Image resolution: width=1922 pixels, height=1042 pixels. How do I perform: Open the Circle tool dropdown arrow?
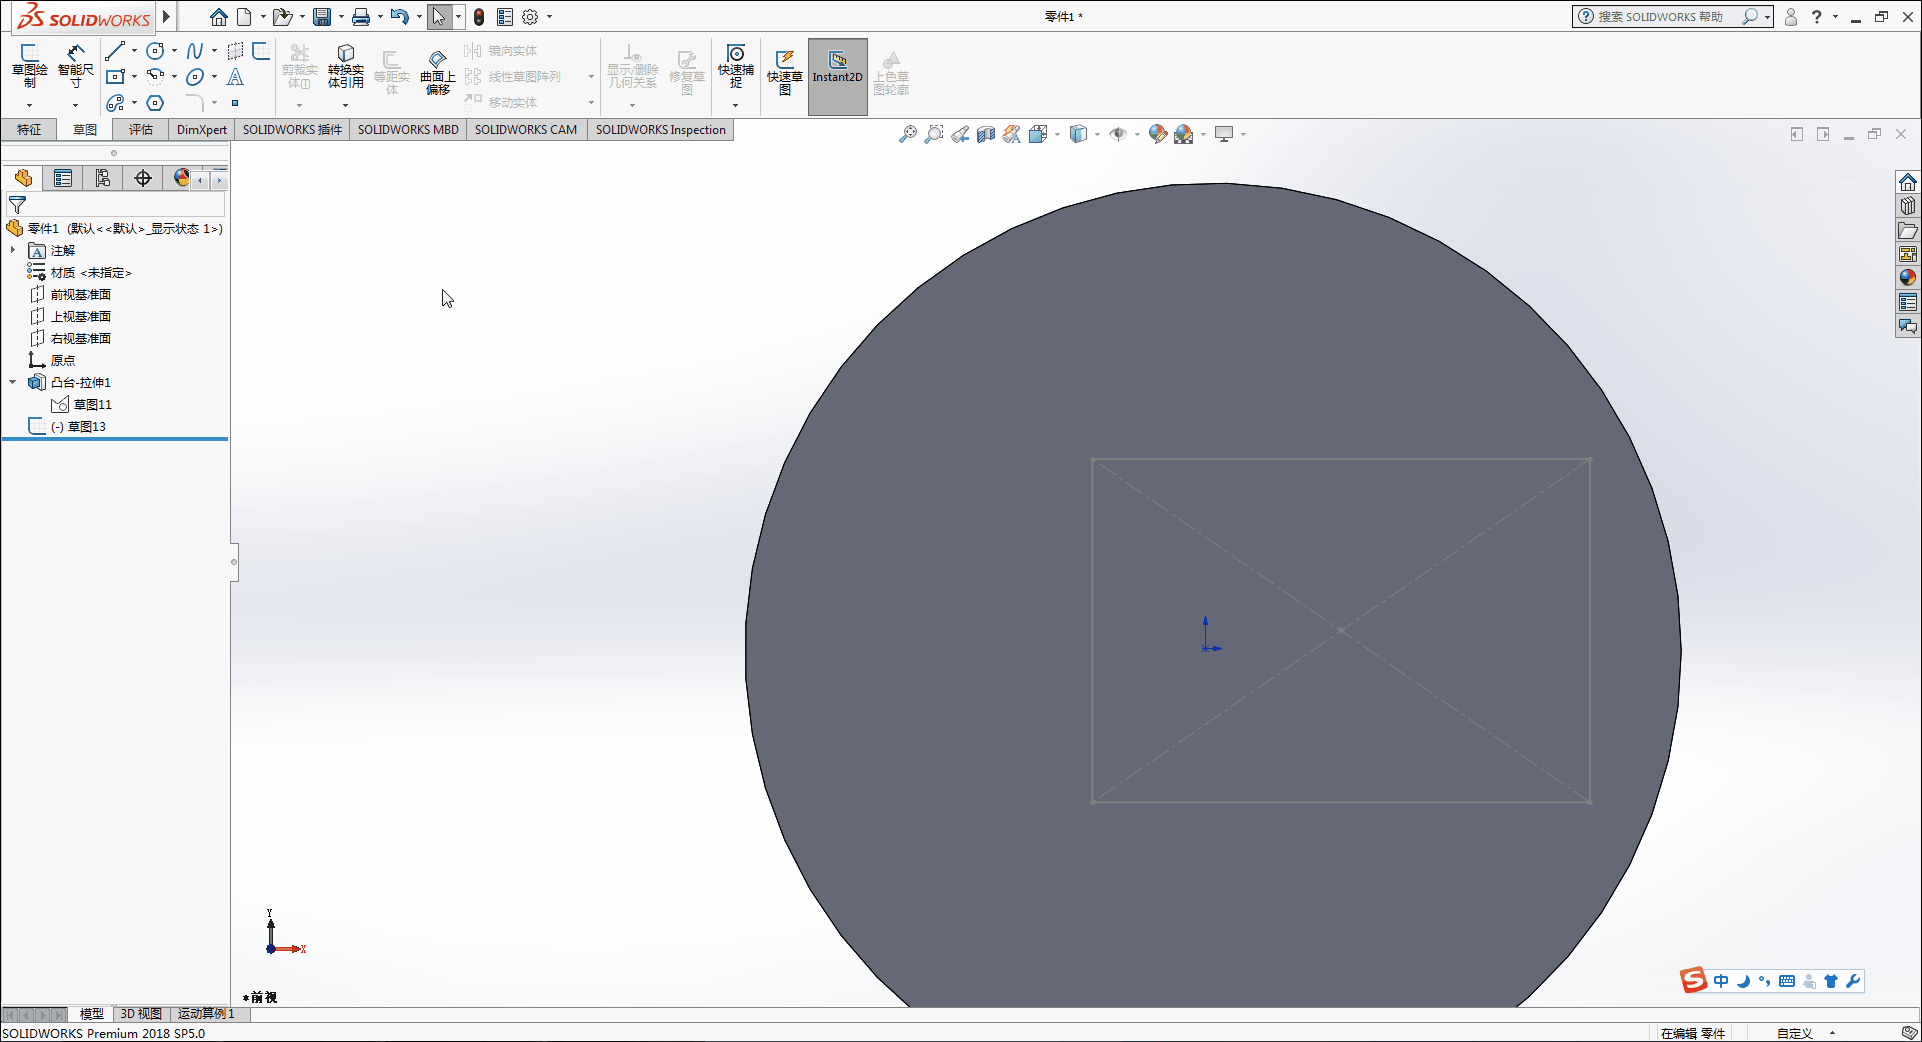click(x=174, y=51)
